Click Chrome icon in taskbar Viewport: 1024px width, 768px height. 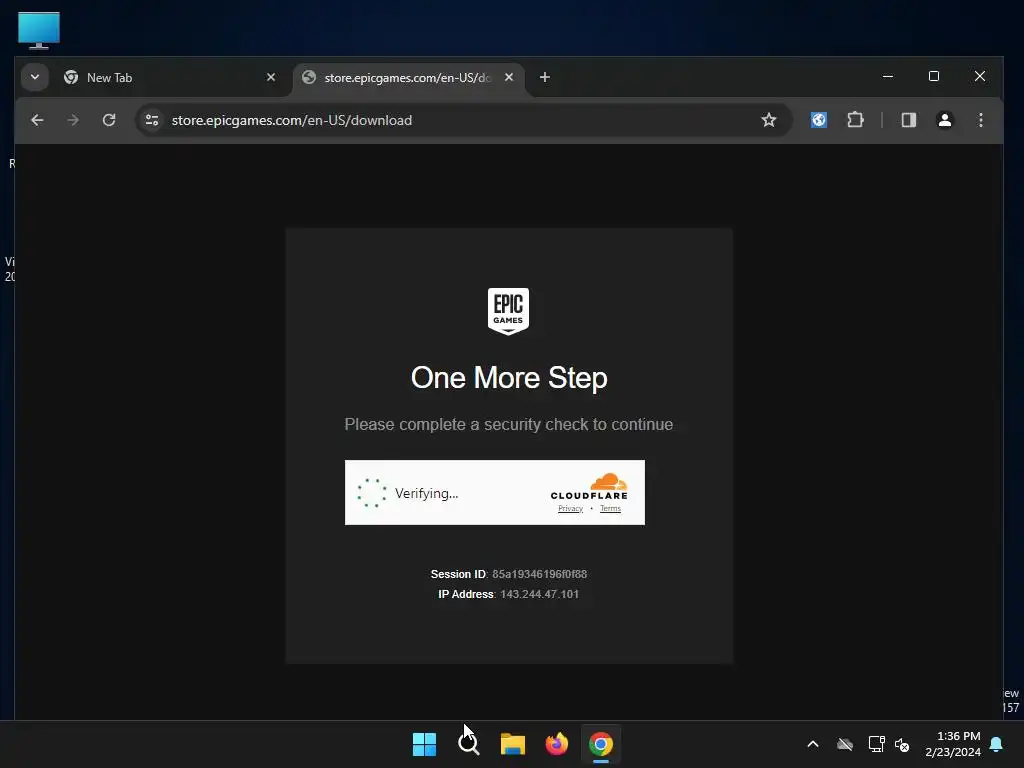coord(601,744)
